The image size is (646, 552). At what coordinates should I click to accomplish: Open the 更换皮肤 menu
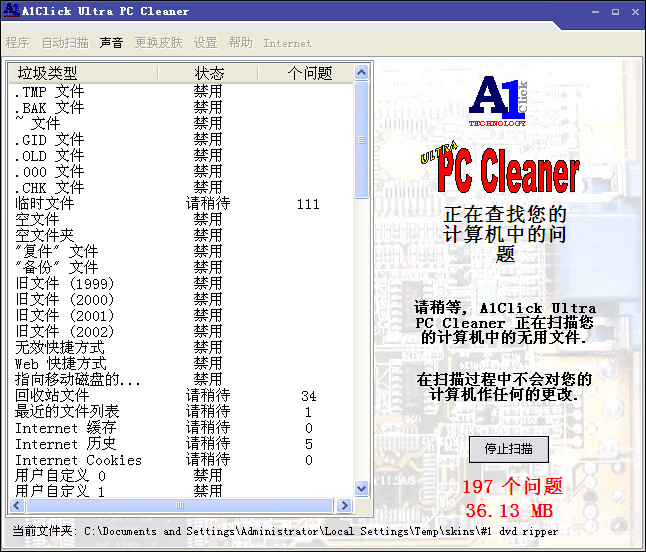(158, 43)
